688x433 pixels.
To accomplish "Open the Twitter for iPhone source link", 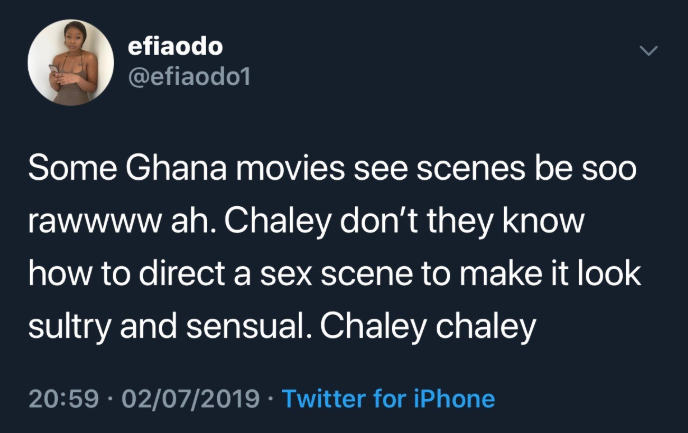I will [389, 399].
